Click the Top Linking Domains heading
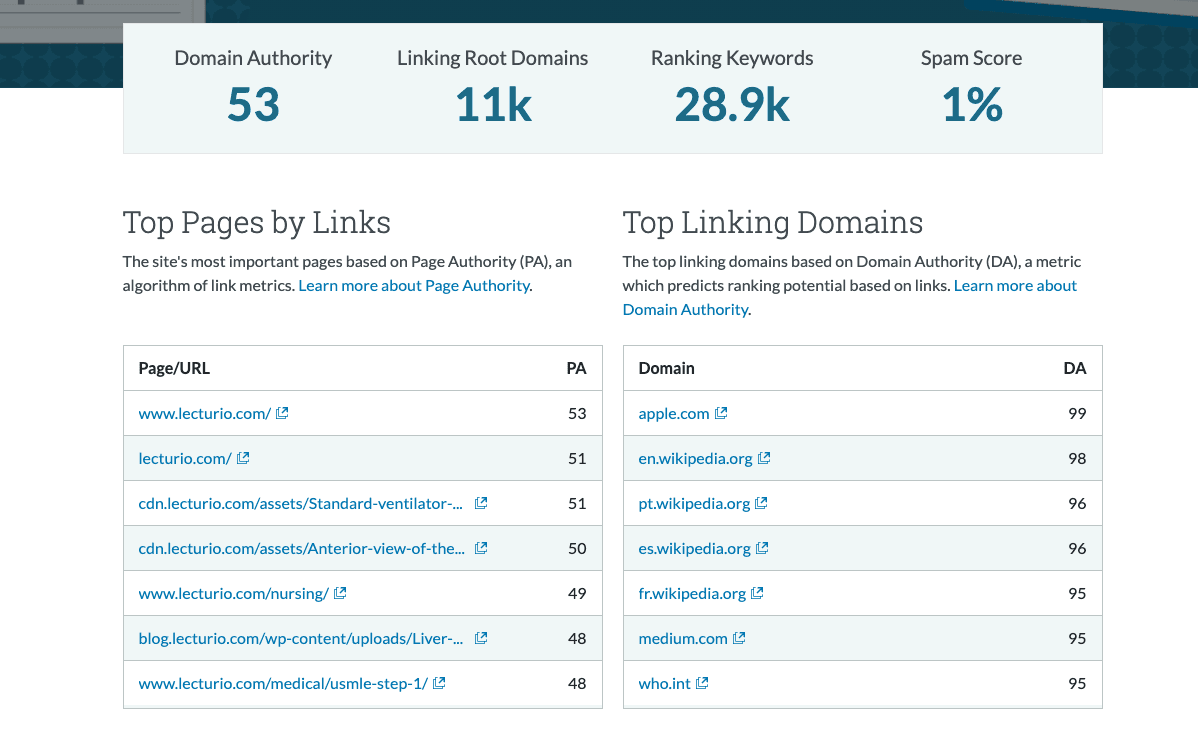This screenshot has width=1198, height=732. click(x=772, y=222)
